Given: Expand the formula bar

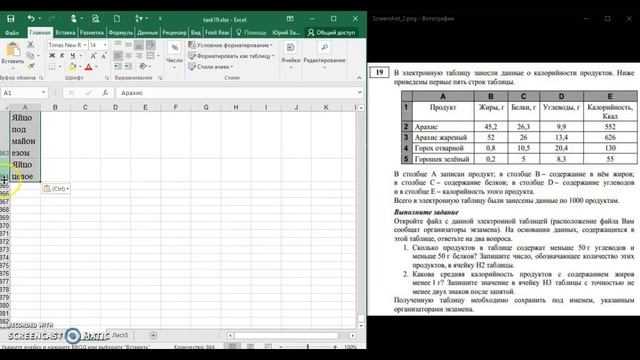Looking at the screenshot, I should (359, 93).
